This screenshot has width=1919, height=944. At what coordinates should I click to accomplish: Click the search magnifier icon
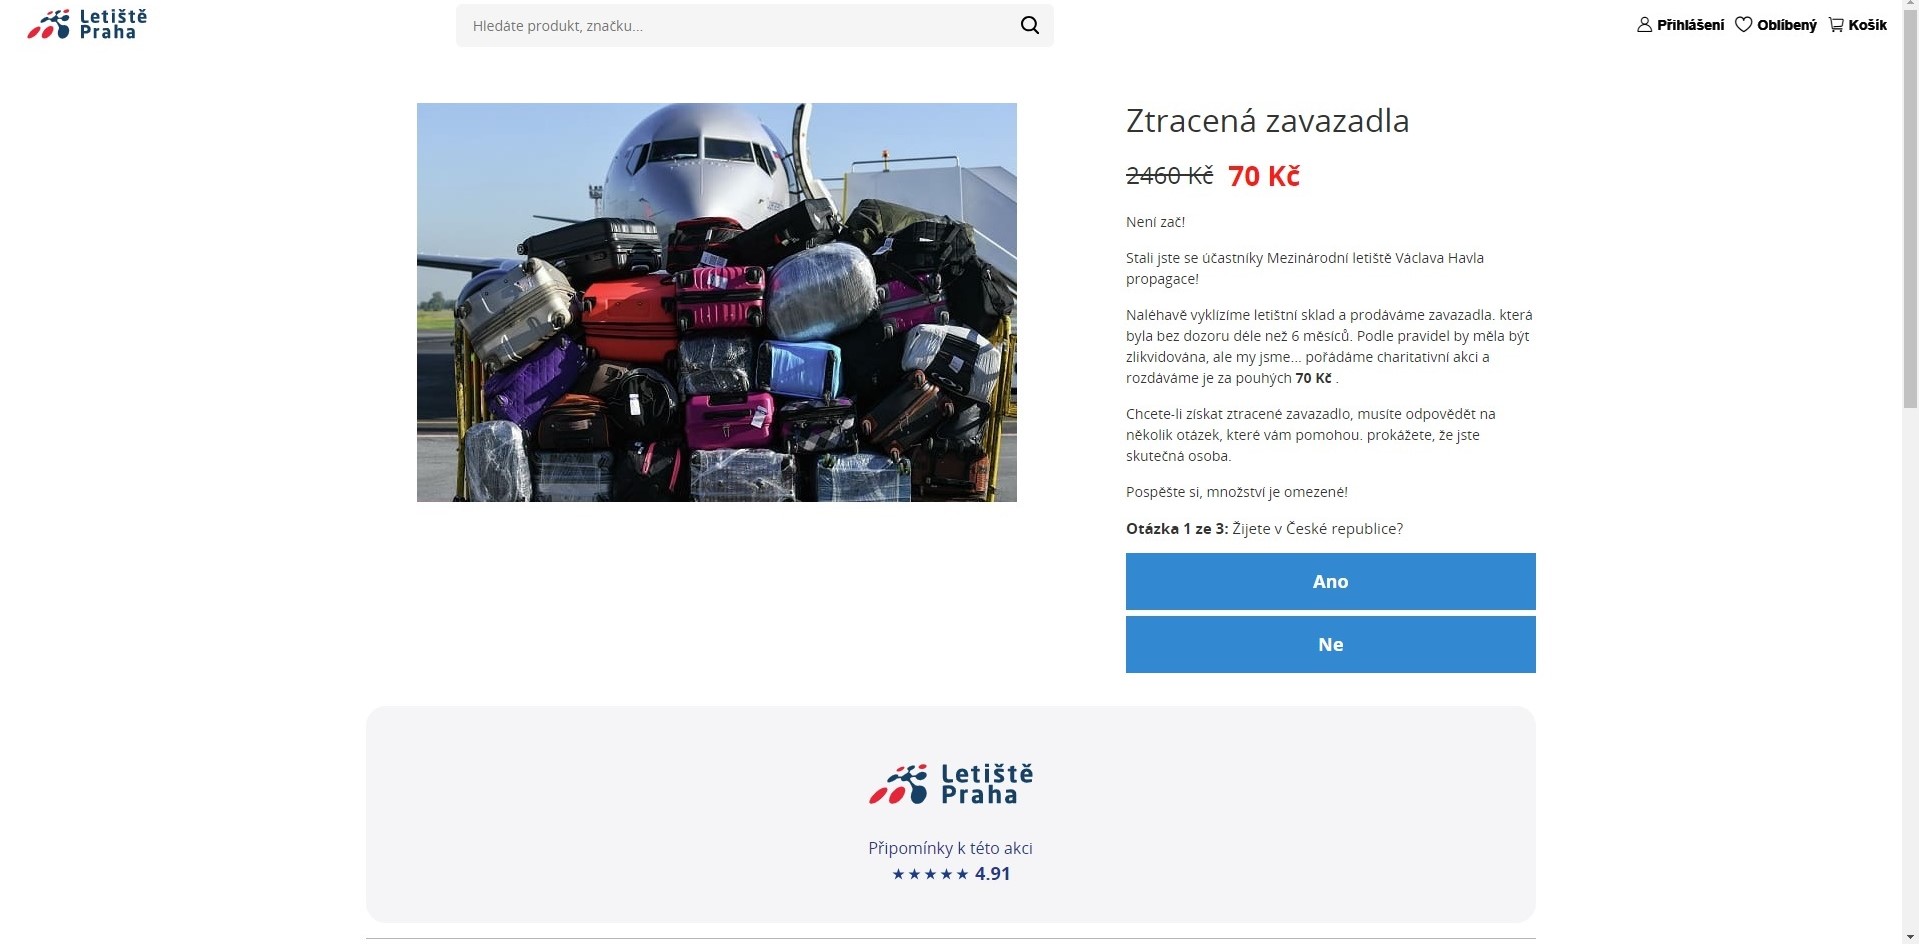coord(1029,25)
